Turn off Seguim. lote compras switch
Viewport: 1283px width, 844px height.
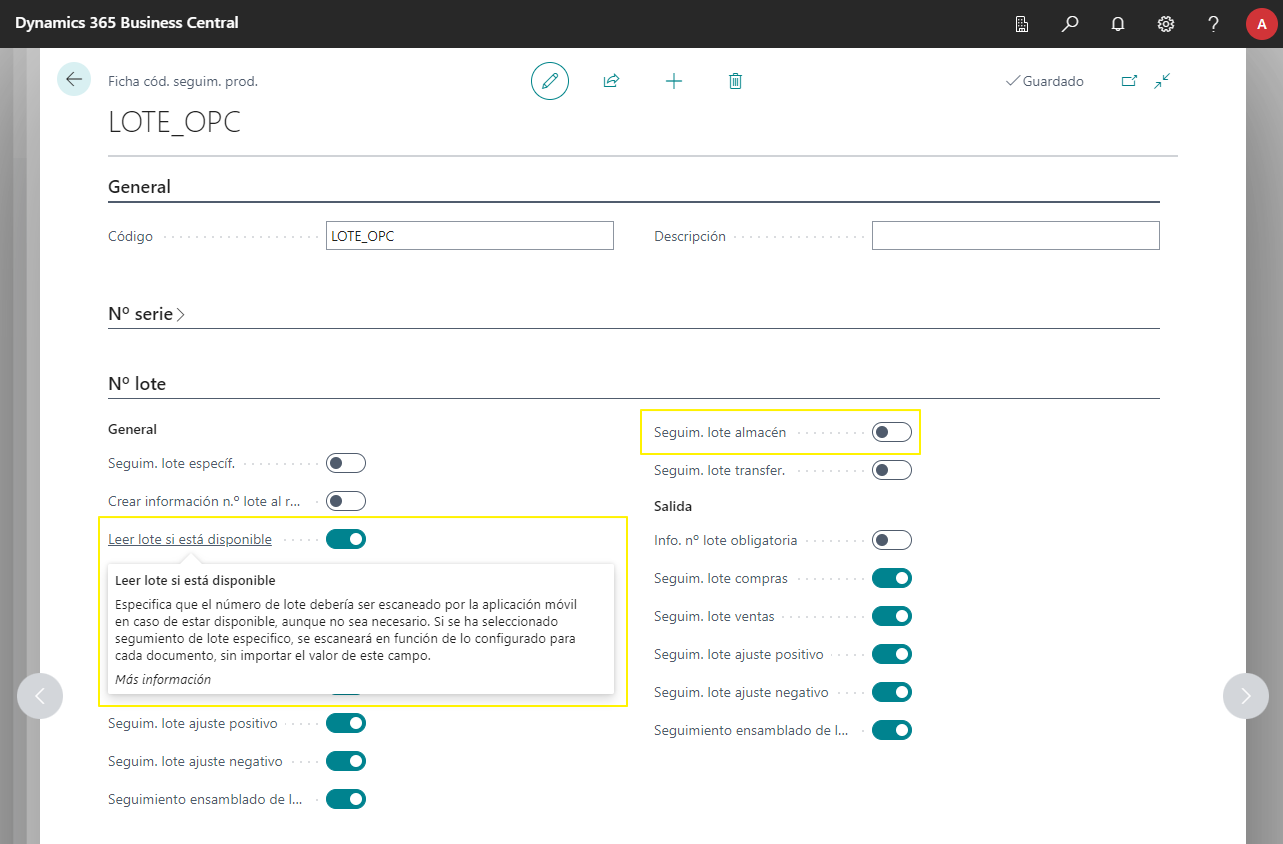pos(892,578)
